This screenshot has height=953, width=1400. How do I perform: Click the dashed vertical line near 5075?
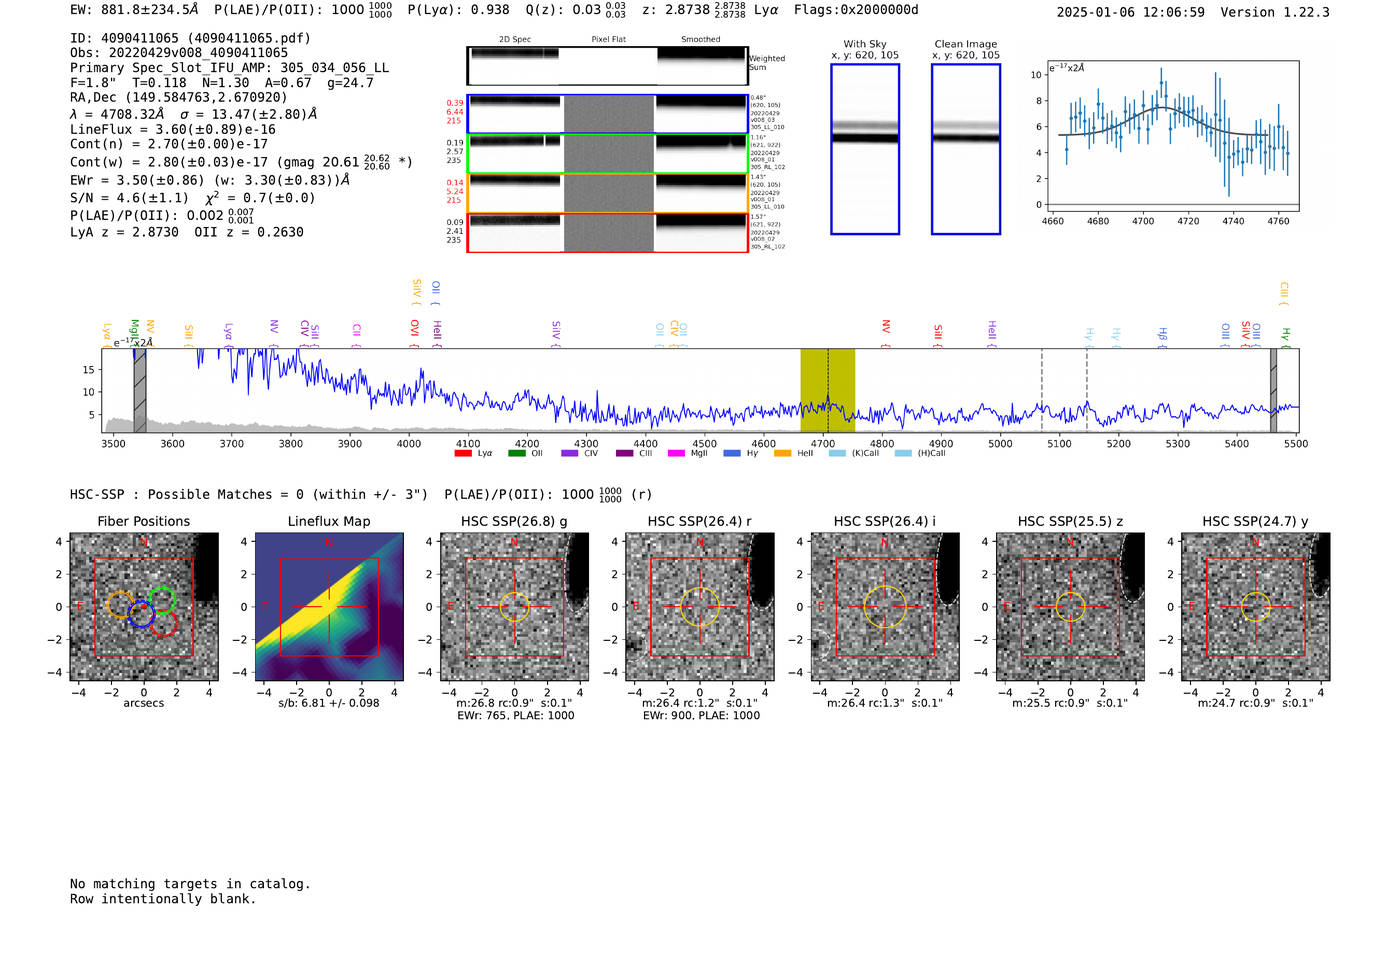point(1042,390)
